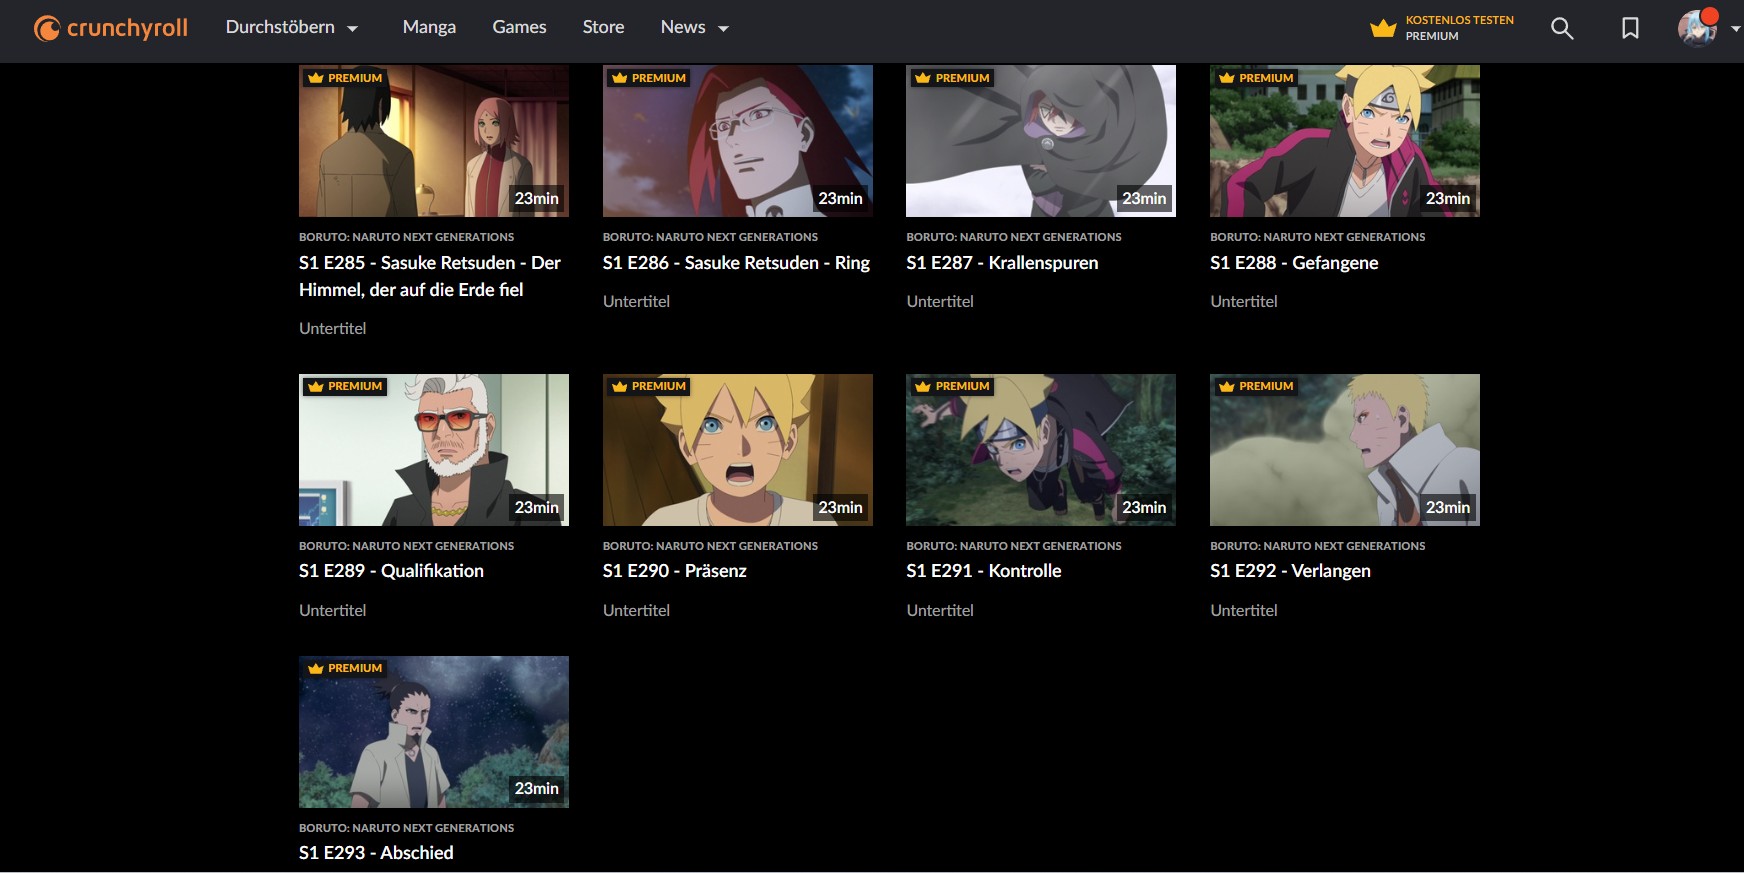Screen dimensions: 1744x873
Task: Open the Manga menu item
Action: [x=429, y=28]
